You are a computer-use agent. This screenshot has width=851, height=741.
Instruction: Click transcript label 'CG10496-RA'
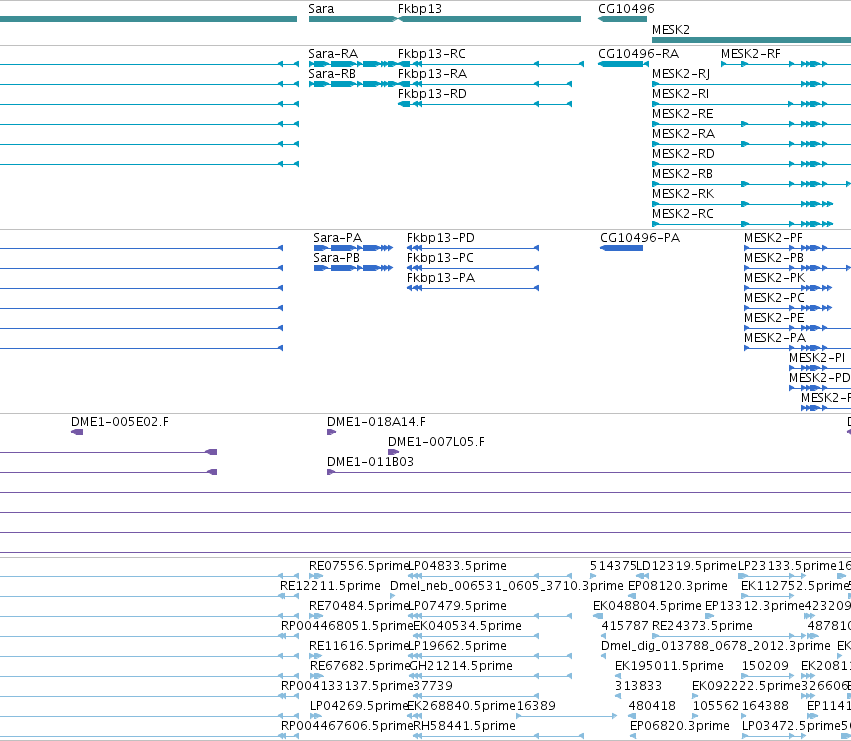coord(638,54)
